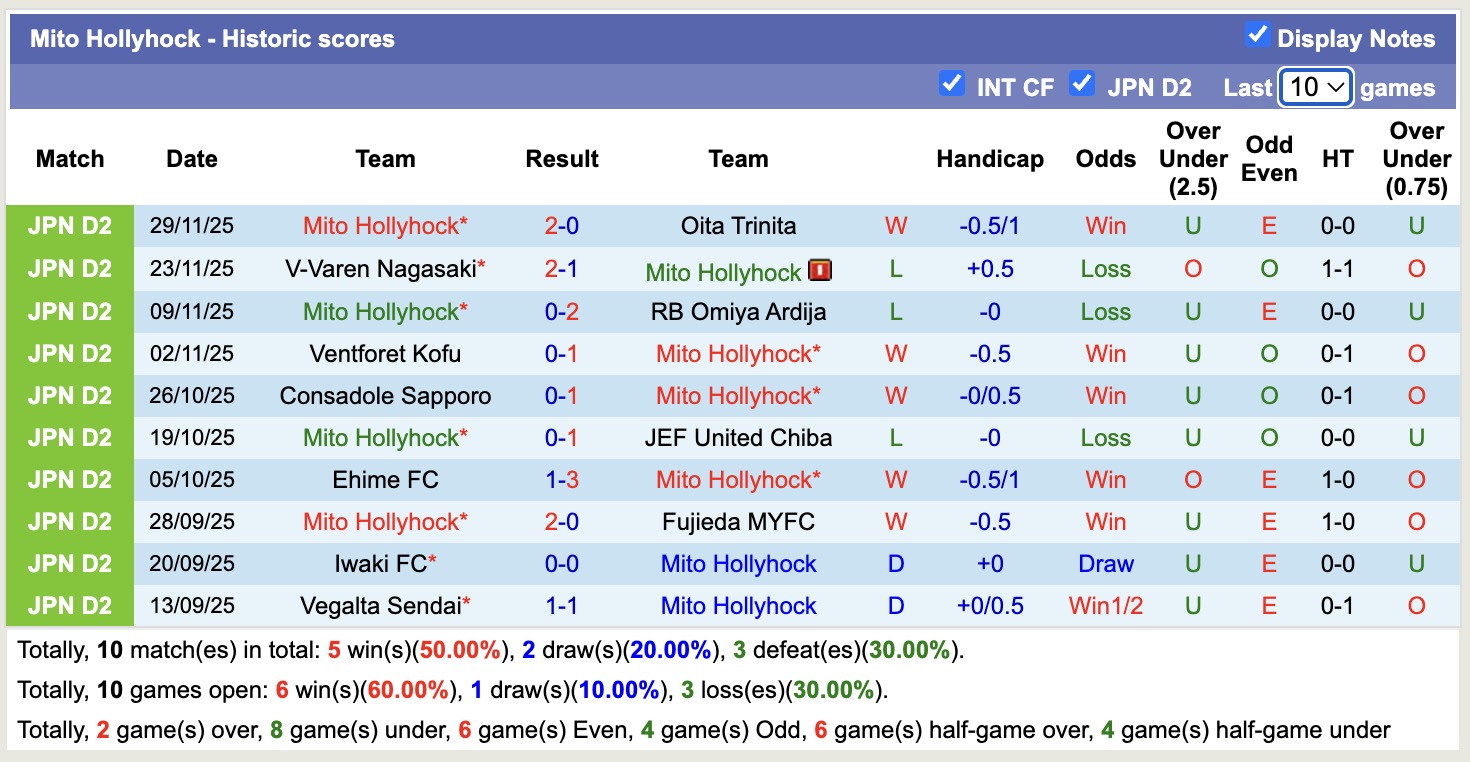Click the 2-0 result against Fujieda MYFC
Viewport: 1470px width, 762px height.
562,521
